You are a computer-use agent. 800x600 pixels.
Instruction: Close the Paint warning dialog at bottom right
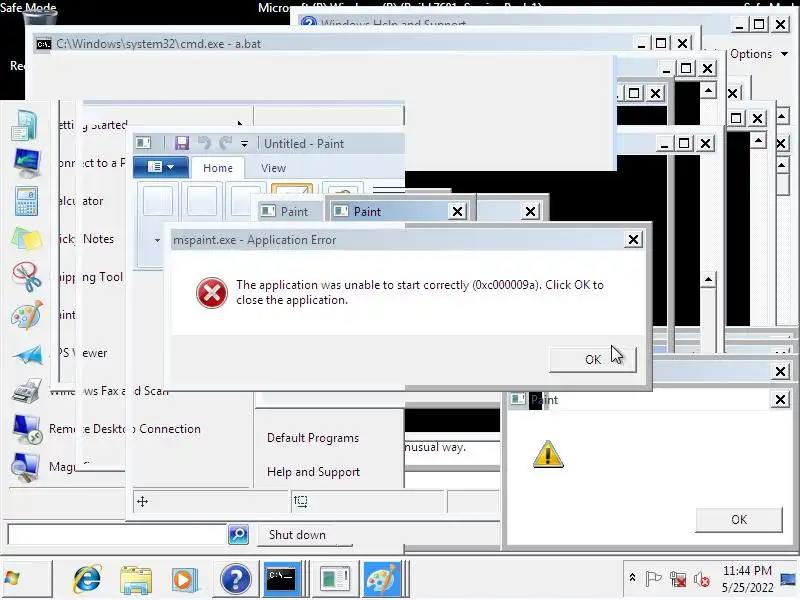coord(780,399)
